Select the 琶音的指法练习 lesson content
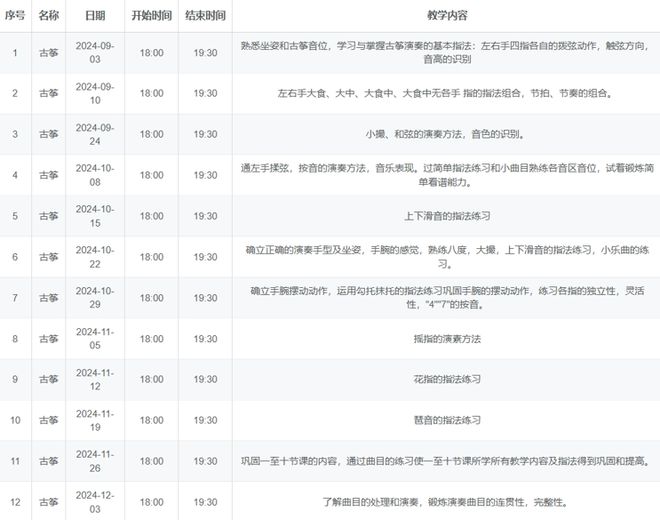 [445, 420]
